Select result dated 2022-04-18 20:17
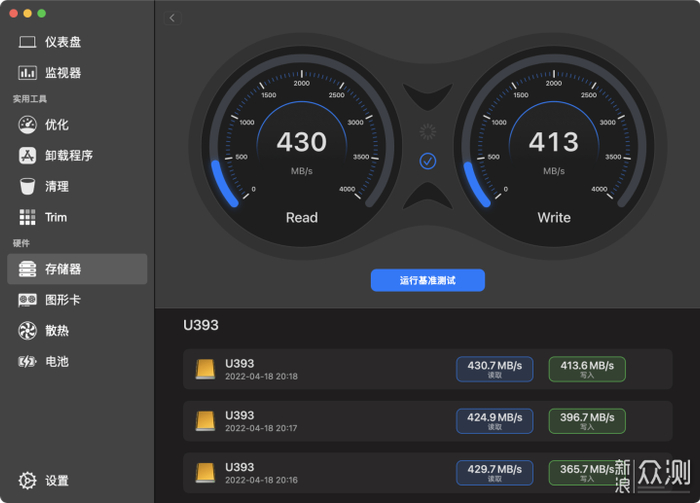Viewport: 700px width, 503px height. click(428, 421)
